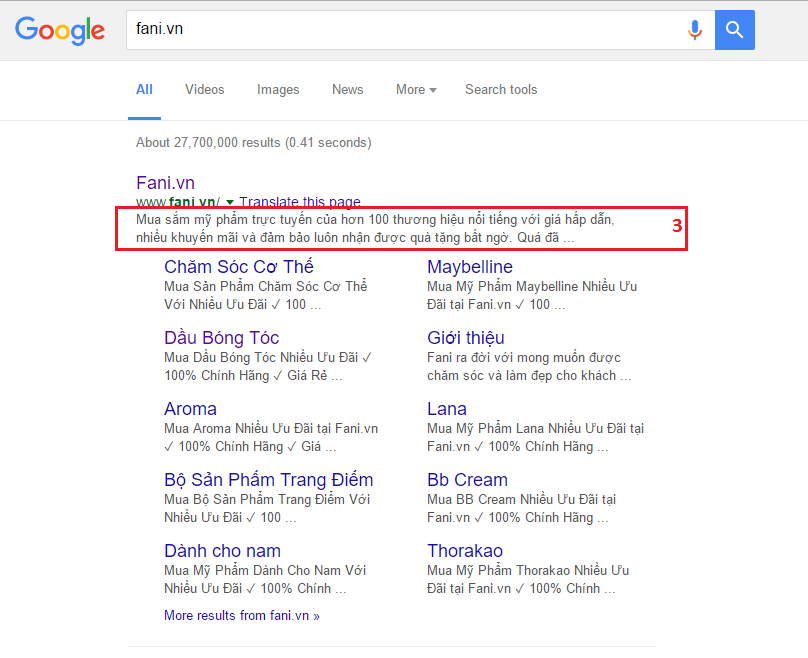Open the News tab
Image resolution: width=808 pixels, height=658 pixels.
[347, 90]
